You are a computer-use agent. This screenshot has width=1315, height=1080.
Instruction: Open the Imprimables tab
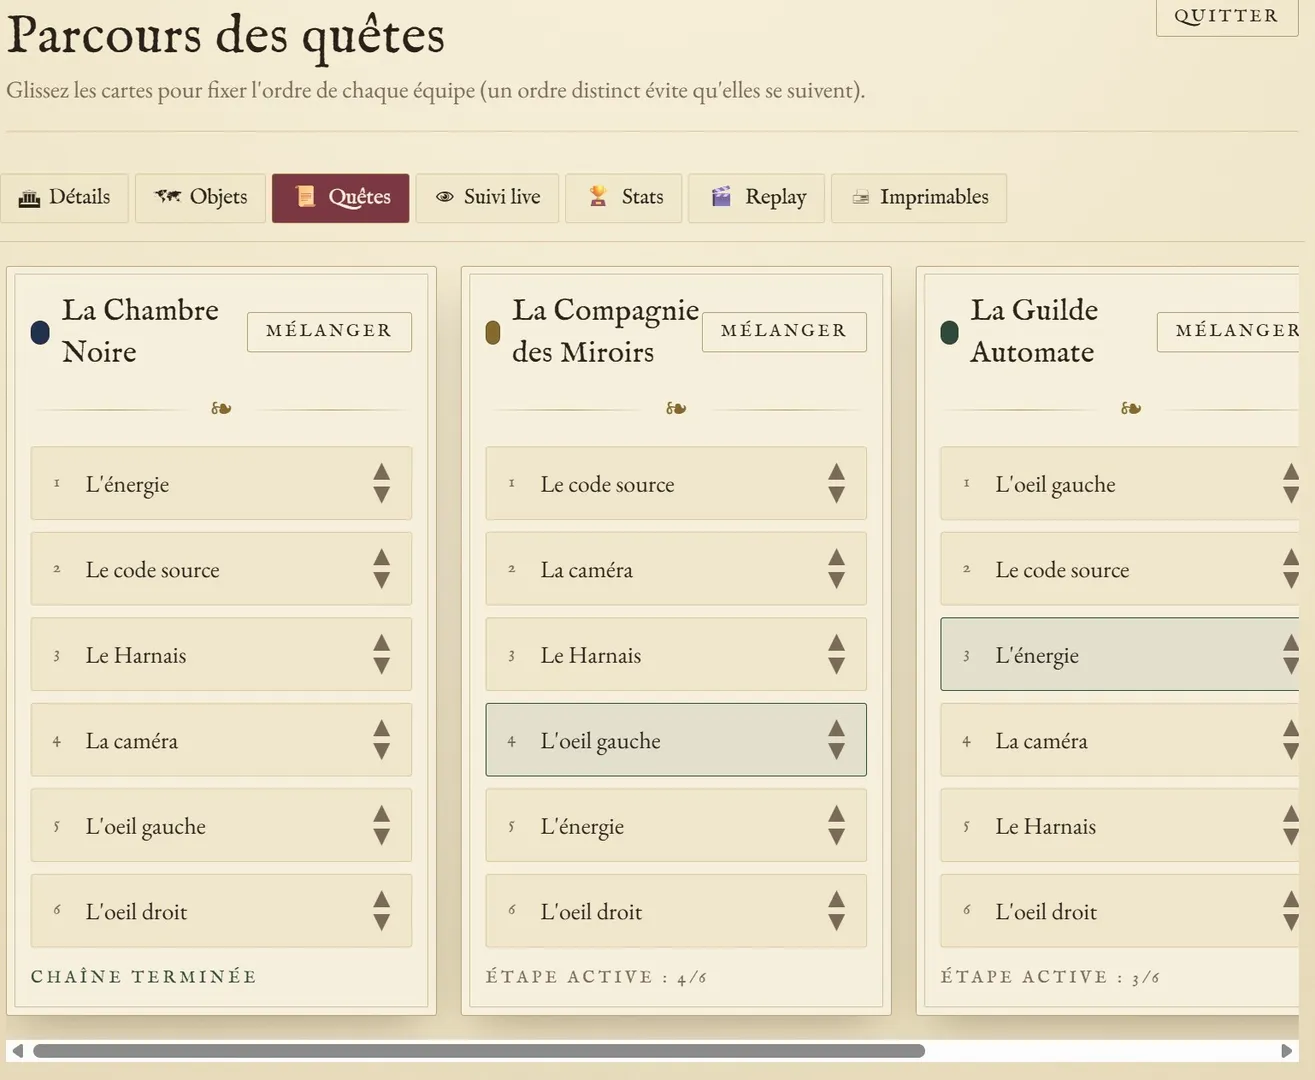[x=919, y=198]
